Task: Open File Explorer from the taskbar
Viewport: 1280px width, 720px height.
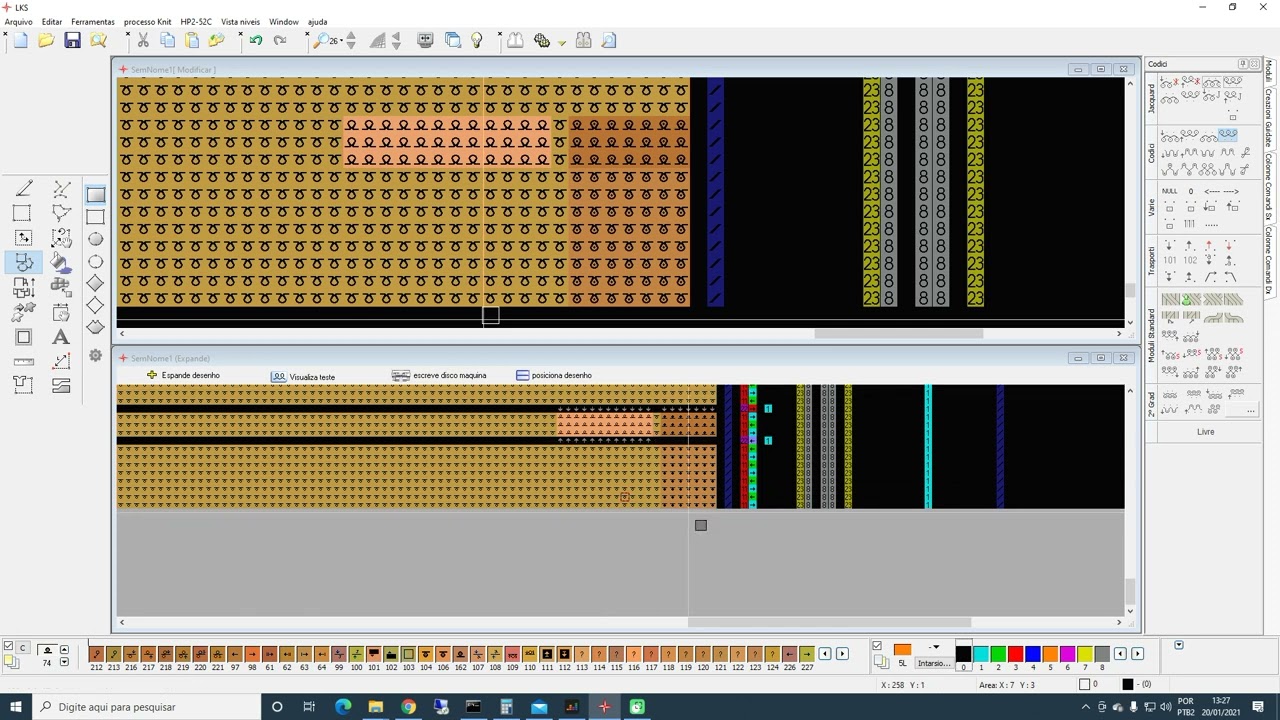Action: [x=375, y=707]
